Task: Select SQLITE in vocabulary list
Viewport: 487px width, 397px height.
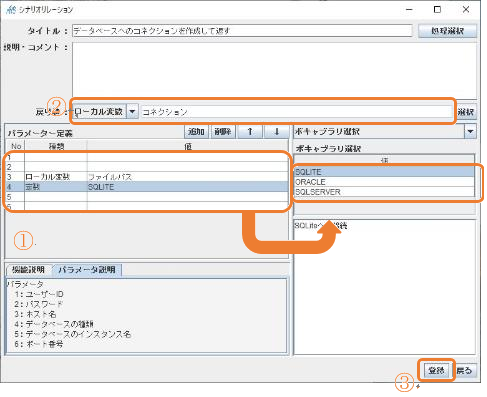Action: (384, 172)
